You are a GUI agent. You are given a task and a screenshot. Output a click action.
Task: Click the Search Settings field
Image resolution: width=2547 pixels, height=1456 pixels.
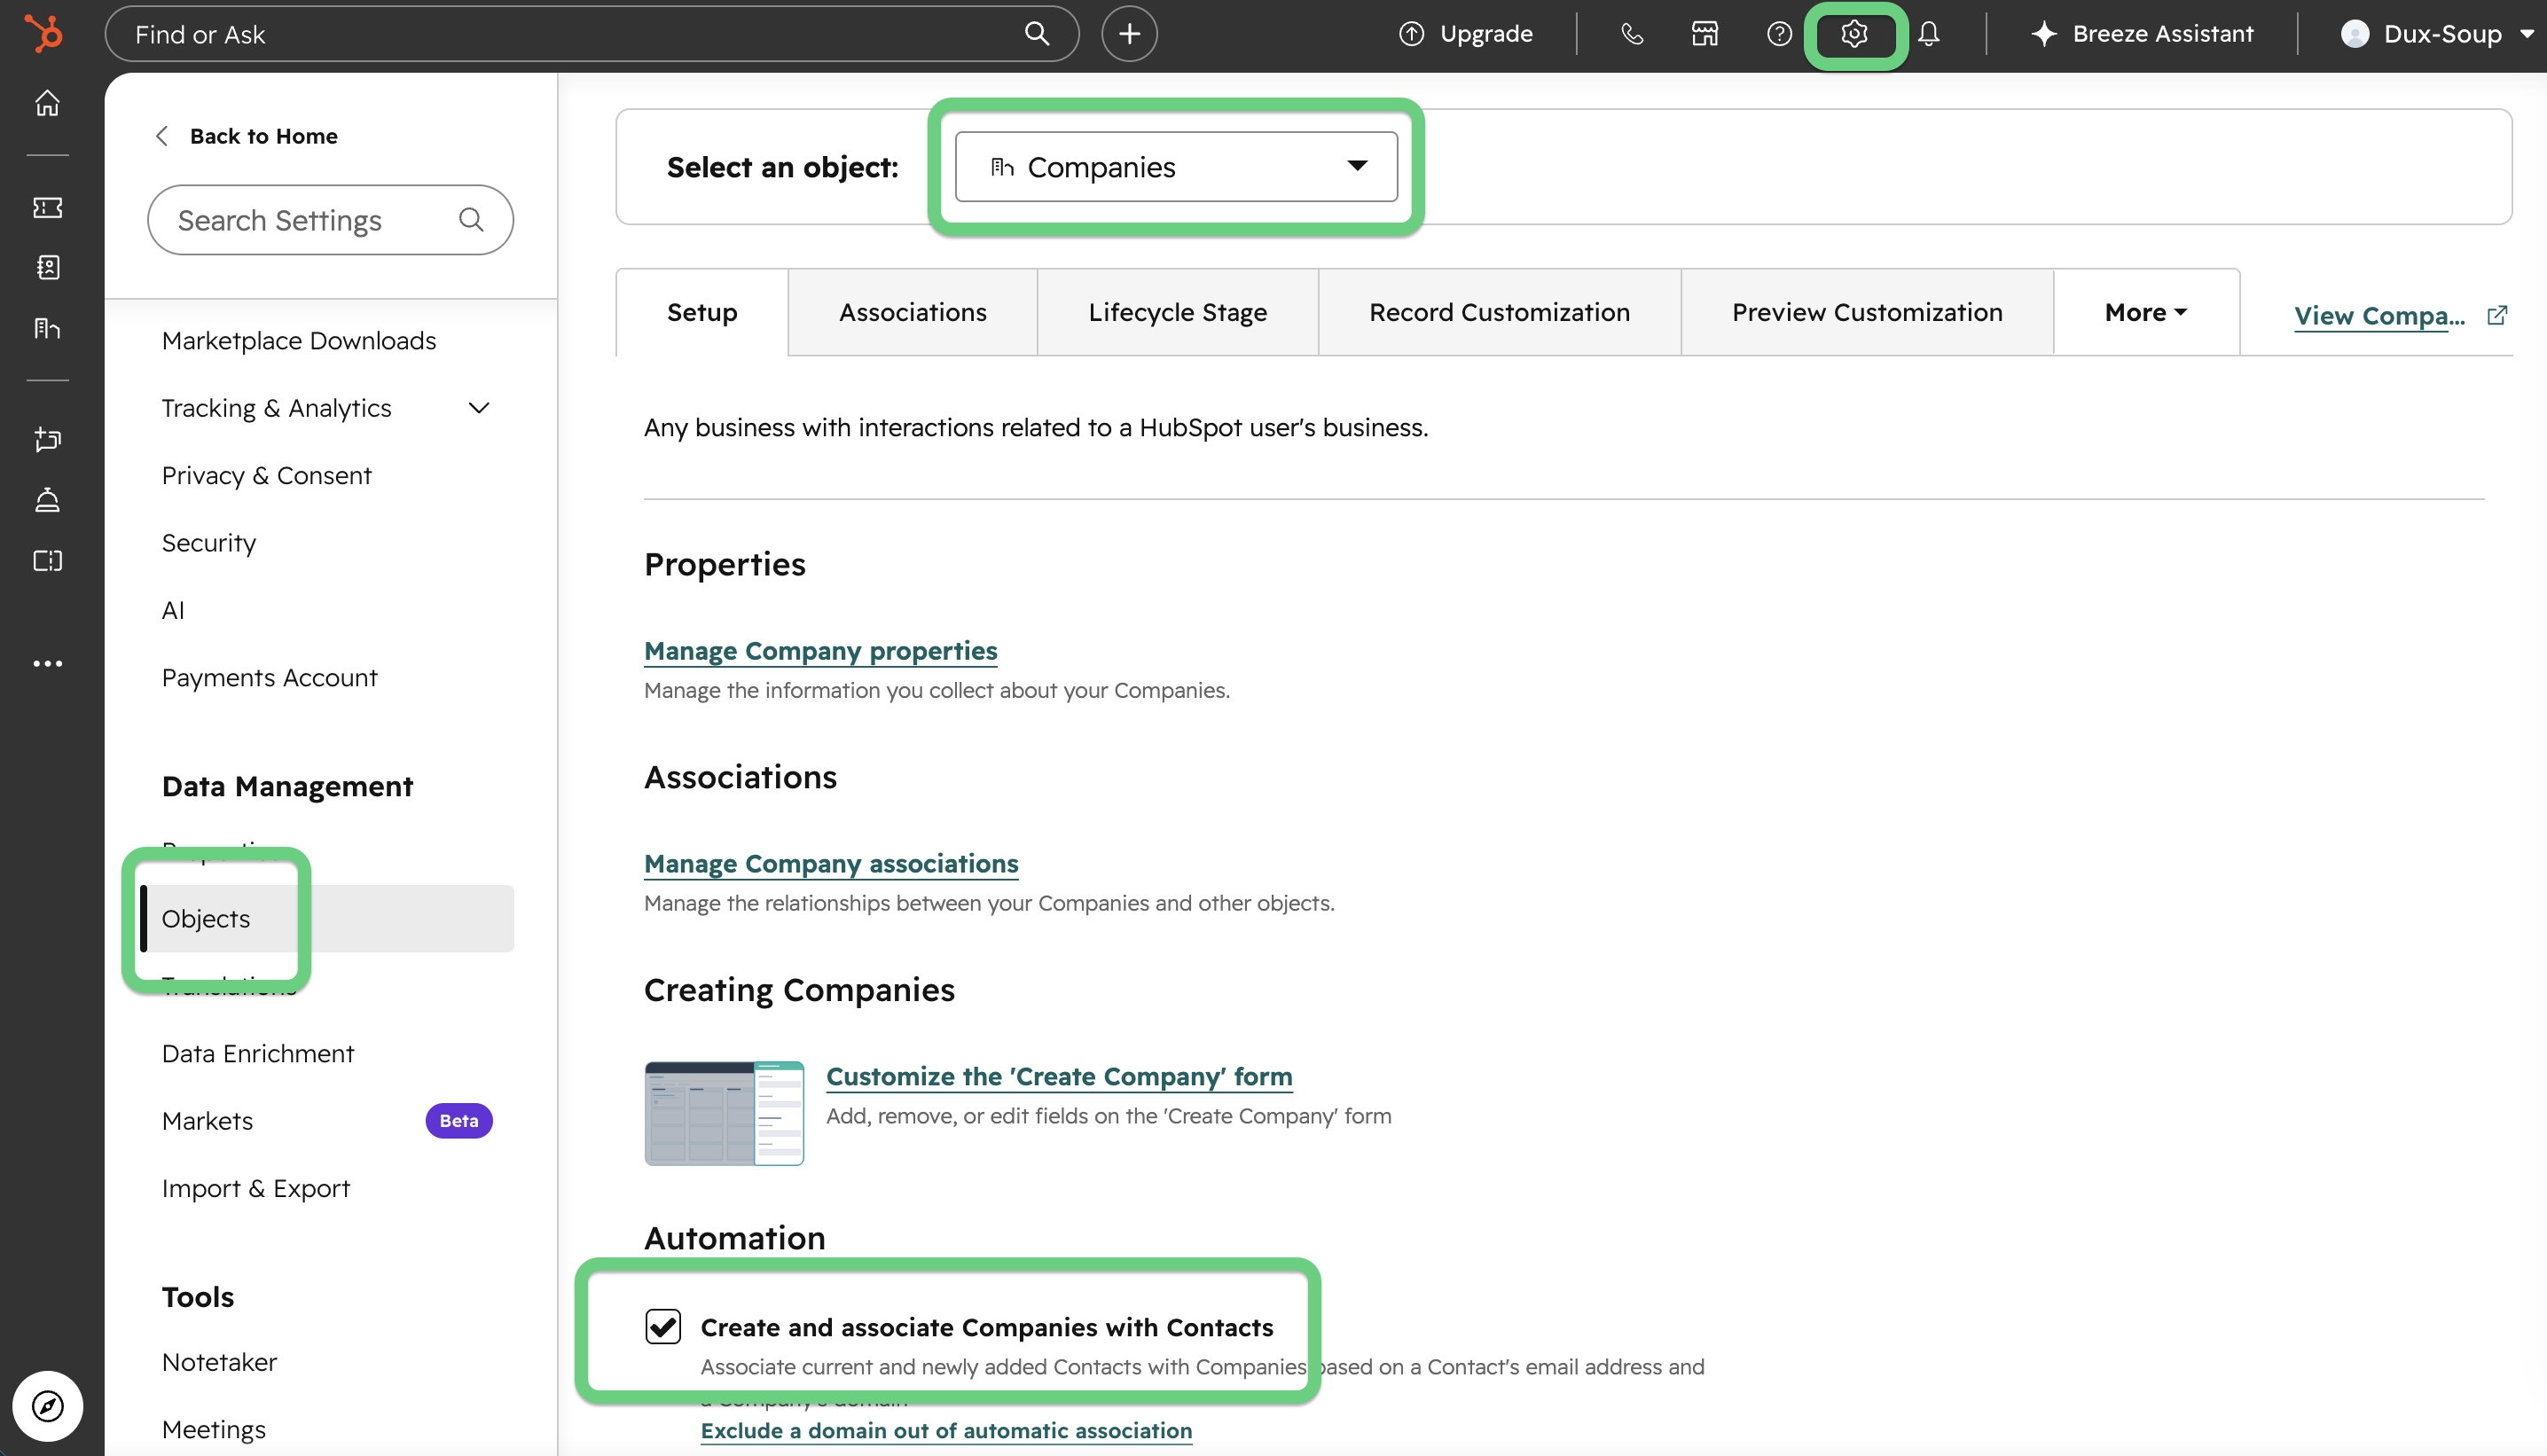pyautogui.click(x=330, y=219)
